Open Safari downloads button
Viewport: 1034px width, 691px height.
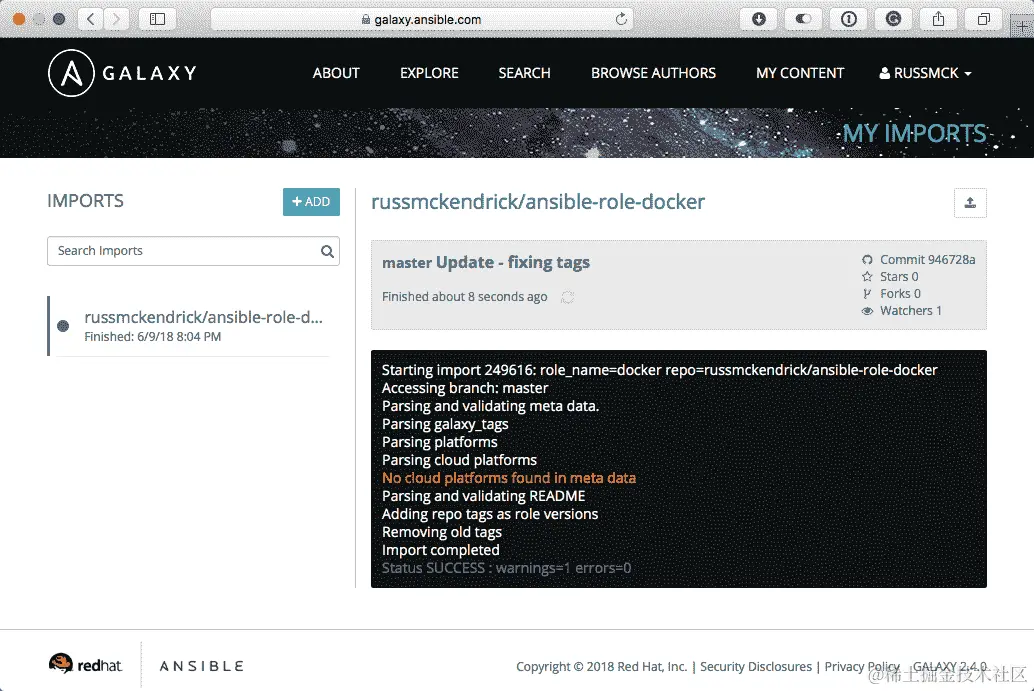tap(759, 19)
